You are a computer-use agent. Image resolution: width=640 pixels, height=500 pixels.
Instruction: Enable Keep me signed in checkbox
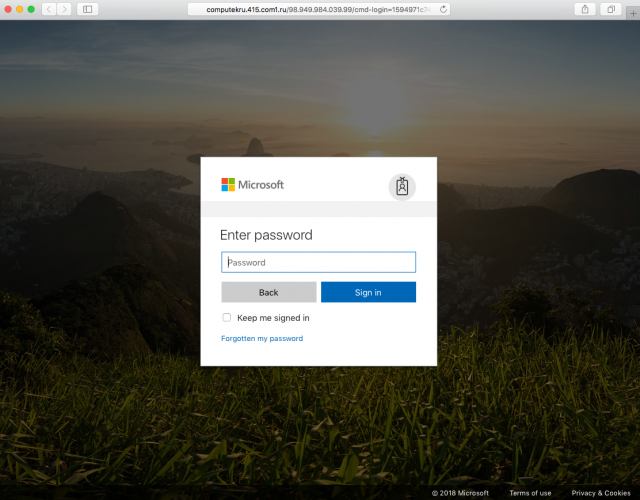point(227,318)
